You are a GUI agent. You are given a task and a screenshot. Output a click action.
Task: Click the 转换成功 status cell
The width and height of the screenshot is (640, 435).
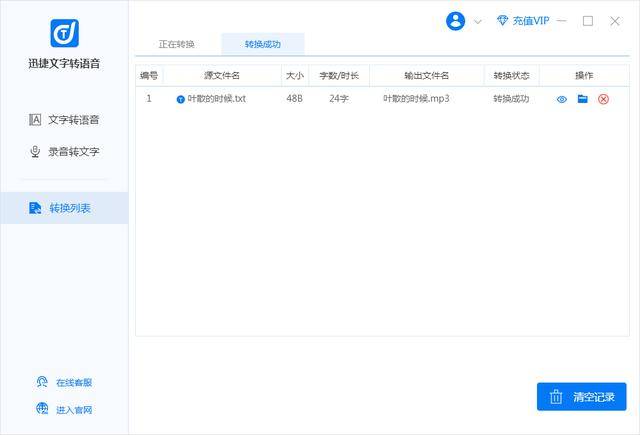511,99
